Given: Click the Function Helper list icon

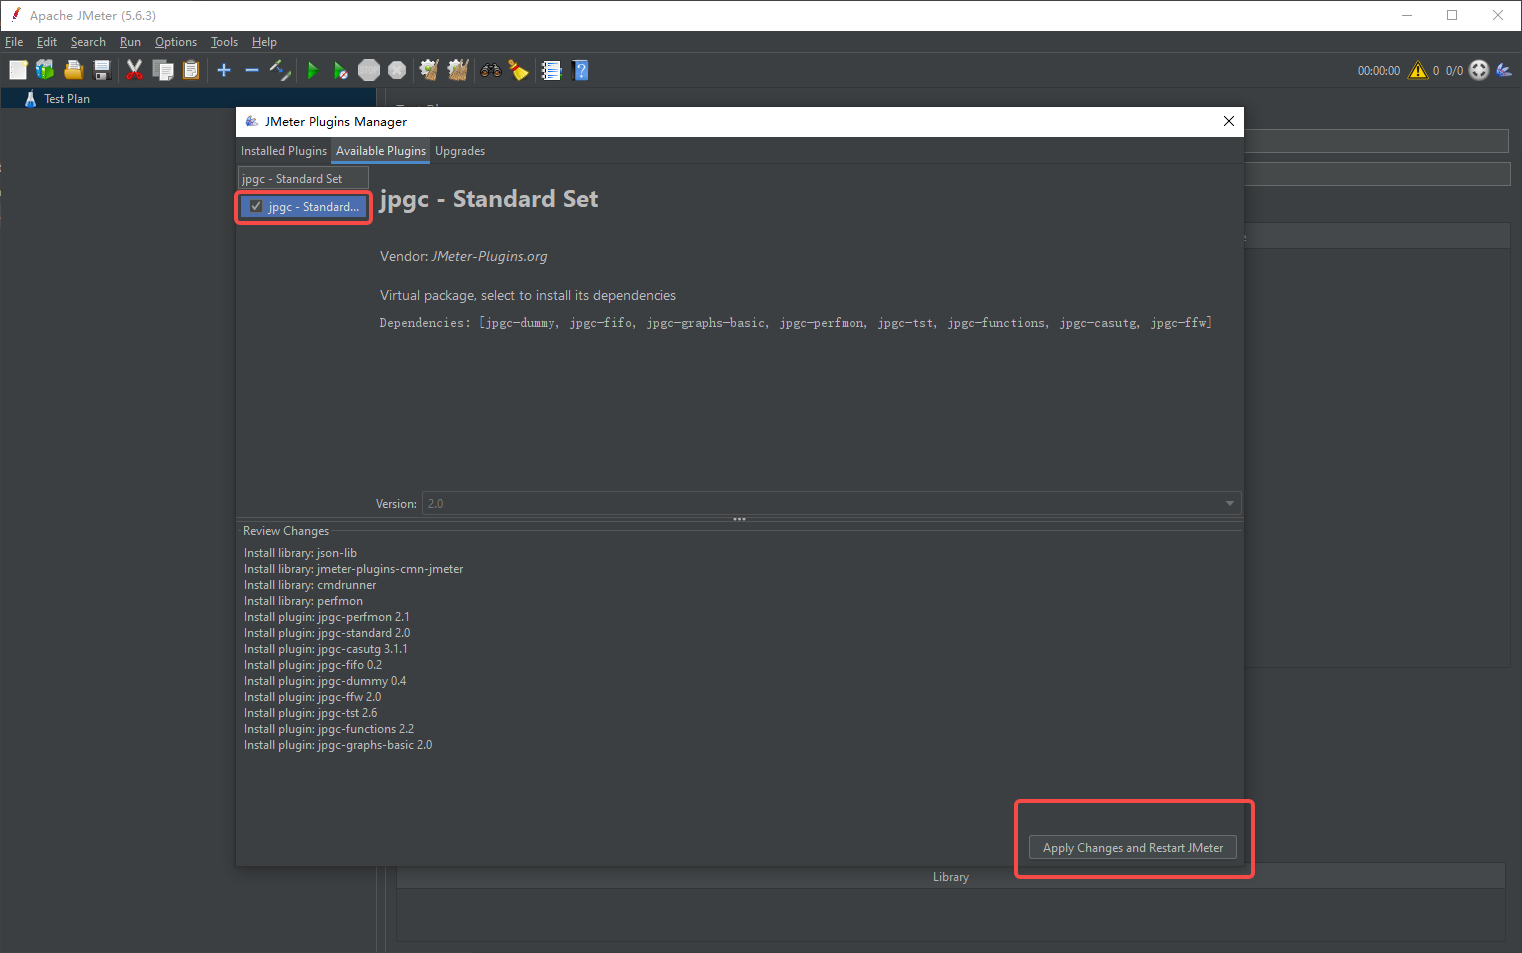Looking at the screenshot, I should click(x=551, y=70).
